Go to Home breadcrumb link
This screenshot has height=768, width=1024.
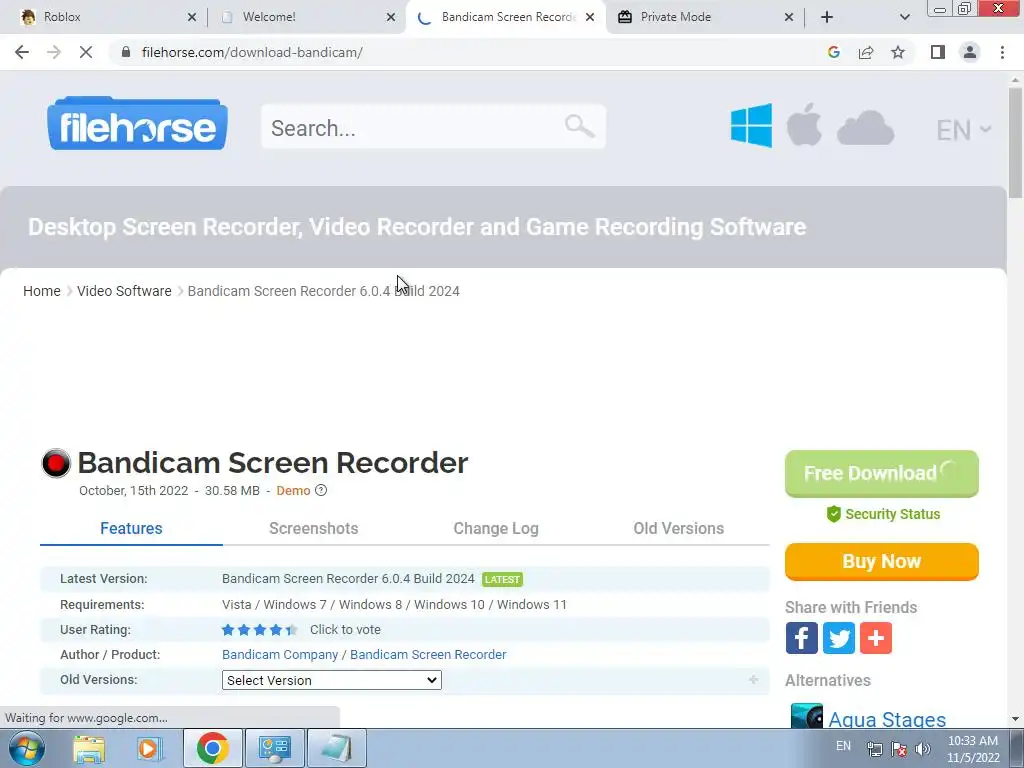[x=42, y=291]
